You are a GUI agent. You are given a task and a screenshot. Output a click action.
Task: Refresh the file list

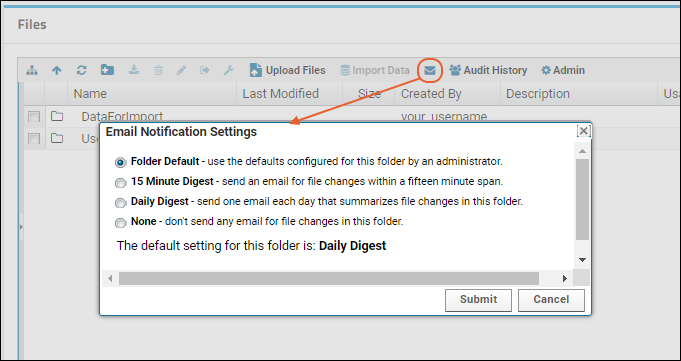tap(82, 70)
